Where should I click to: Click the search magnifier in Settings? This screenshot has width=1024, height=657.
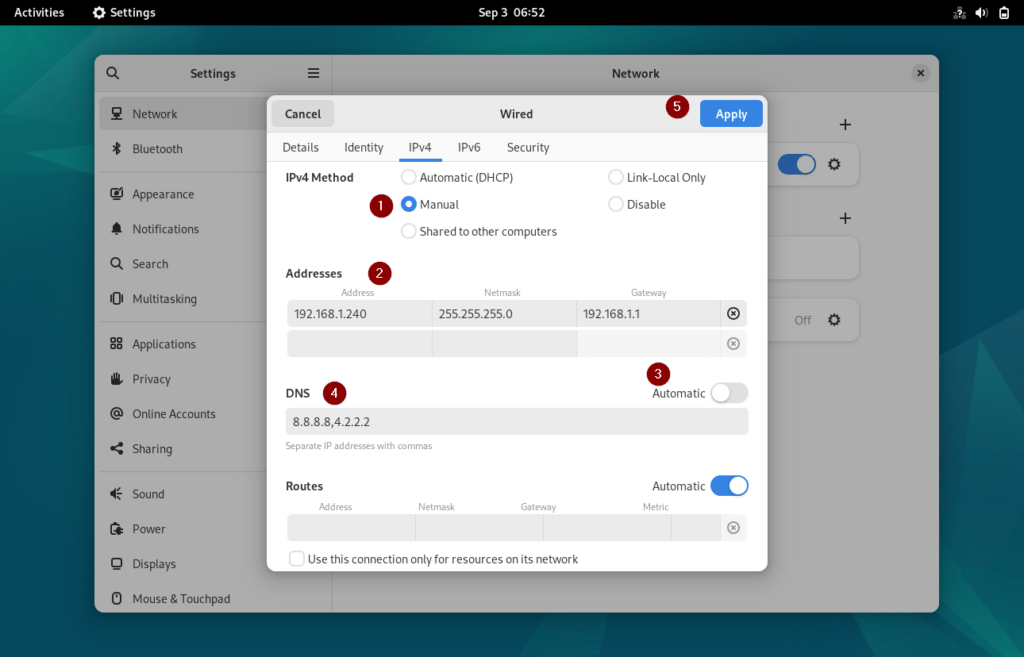pyautogui.click(x=112, y=73)
